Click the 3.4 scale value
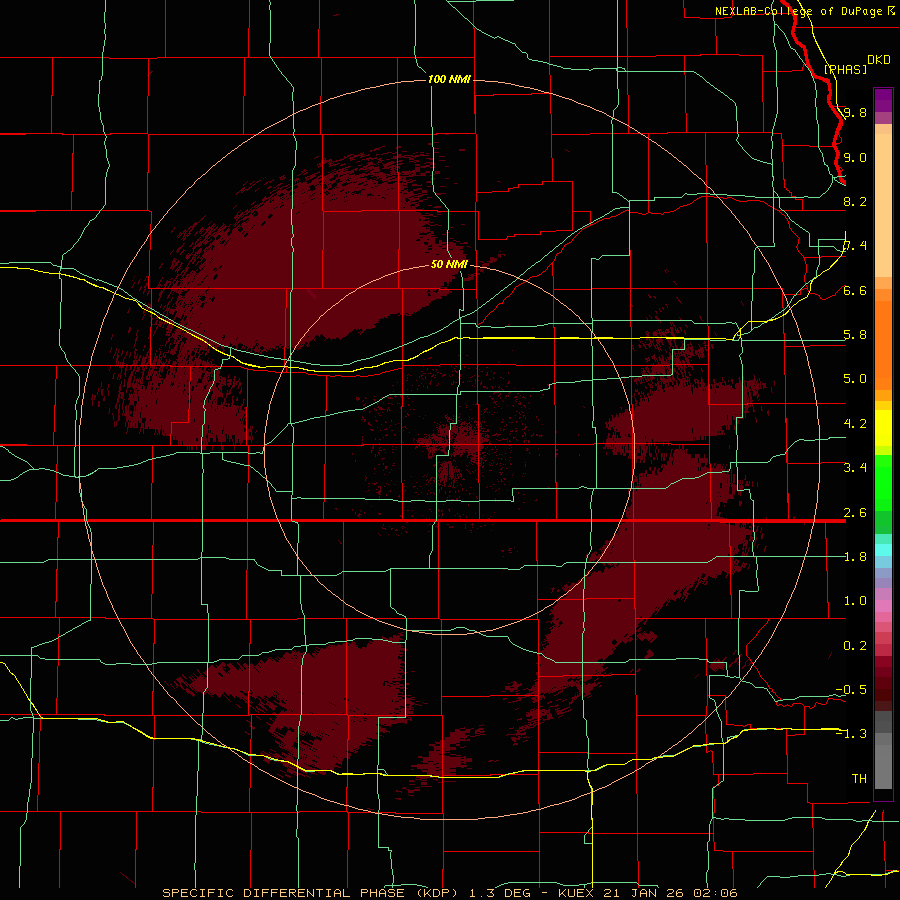Screen dimensions: 900x900 855,468
